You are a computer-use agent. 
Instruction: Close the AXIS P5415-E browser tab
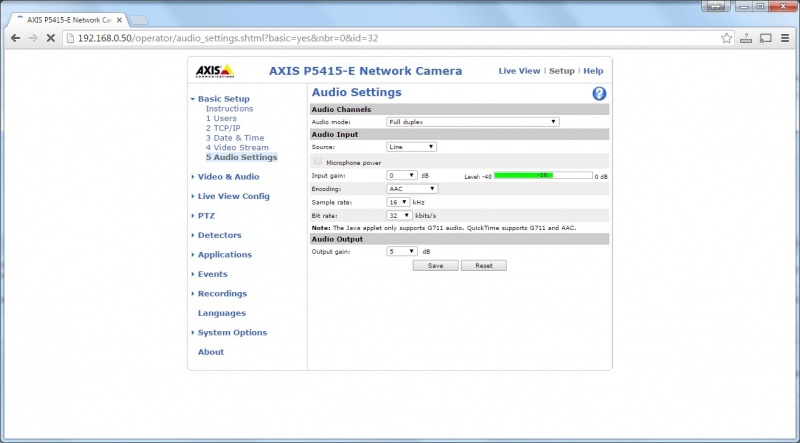pos(119,20)
